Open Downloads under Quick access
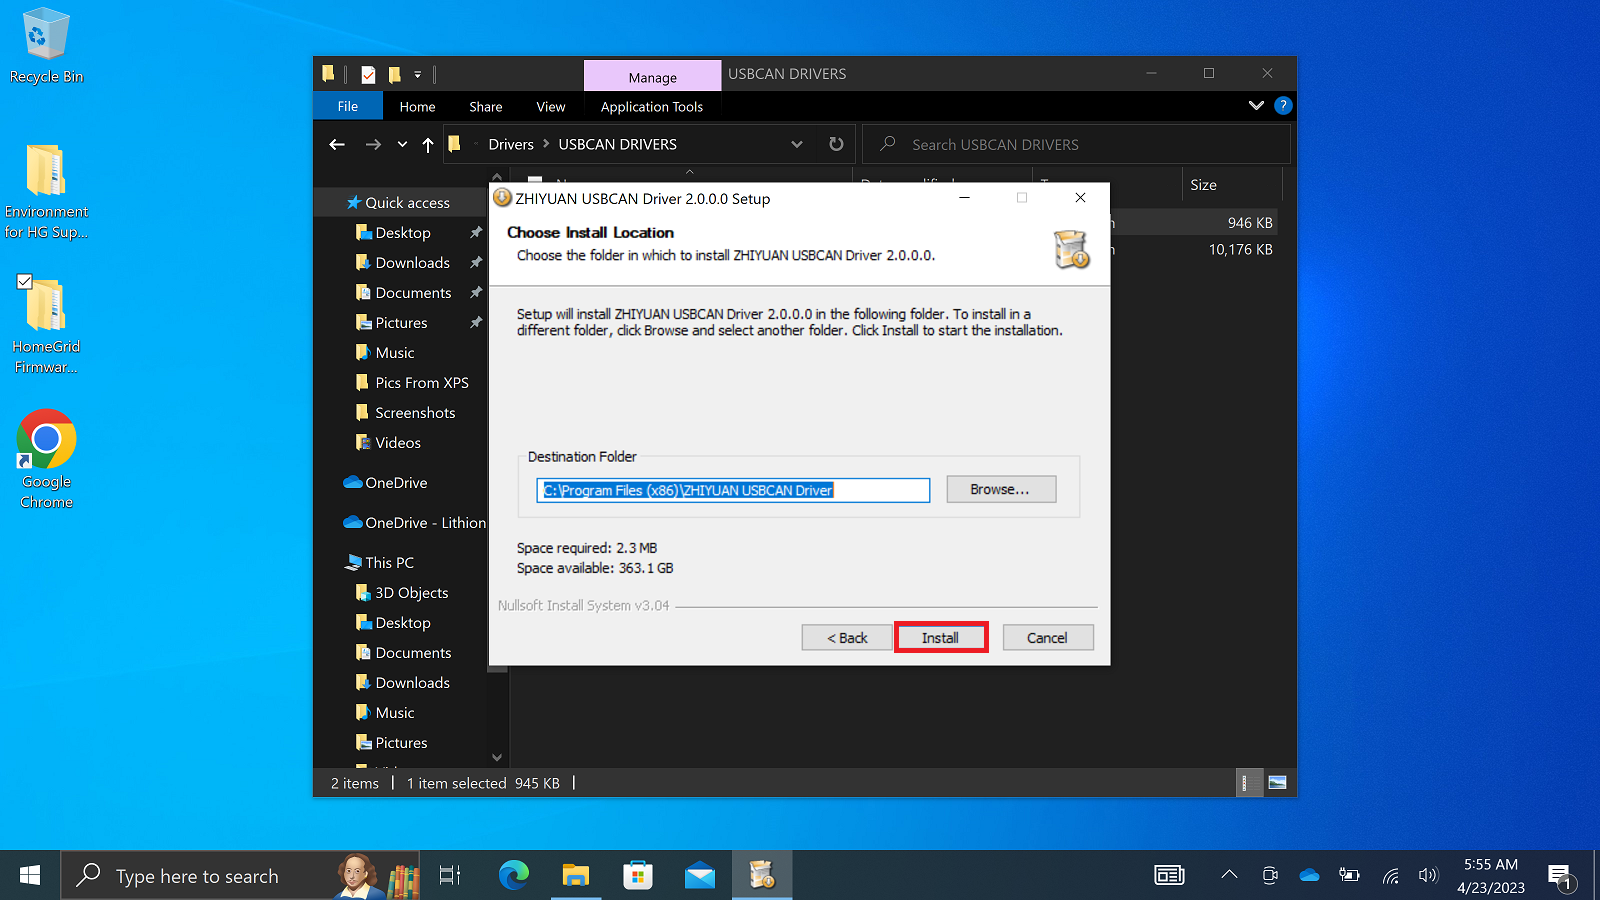Image resolution: width=1600 pixels, height=900 pixels. point(412,262)
